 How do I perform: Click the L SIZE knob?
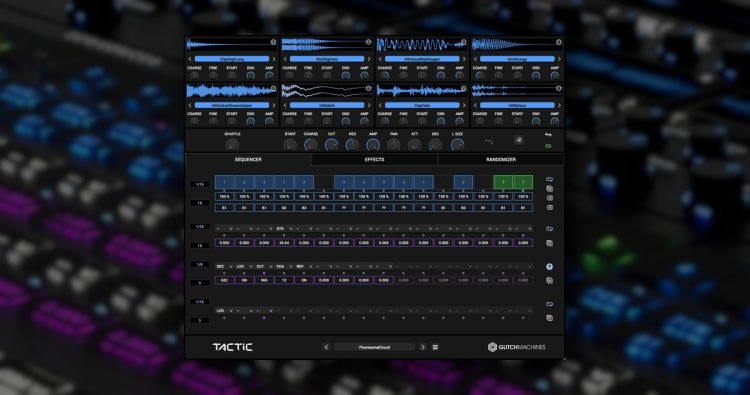[x=457, y=145]
